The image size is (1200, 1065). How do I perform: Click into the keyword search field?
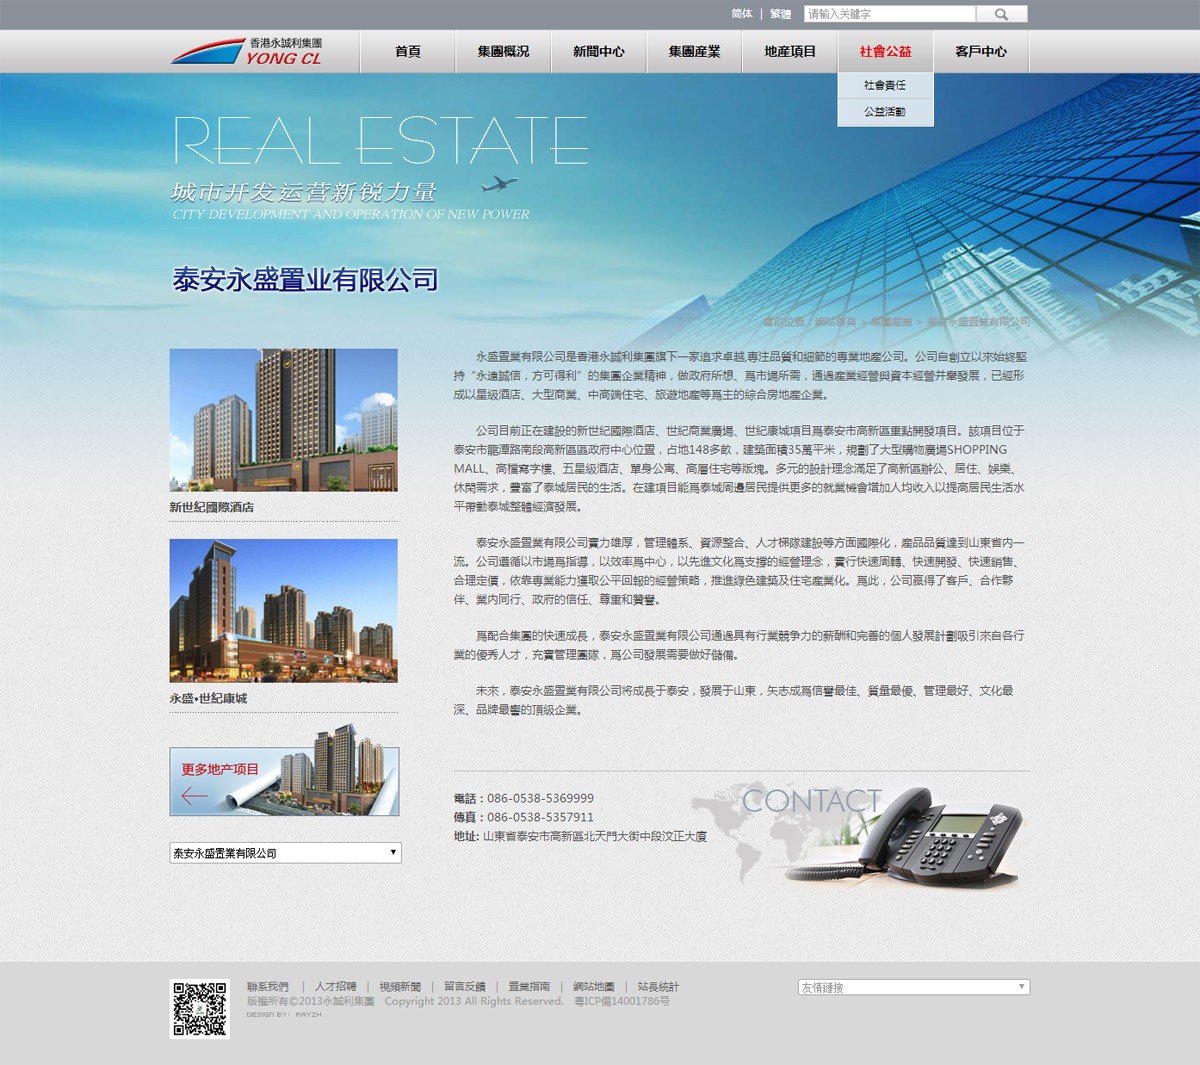[889, 14]
